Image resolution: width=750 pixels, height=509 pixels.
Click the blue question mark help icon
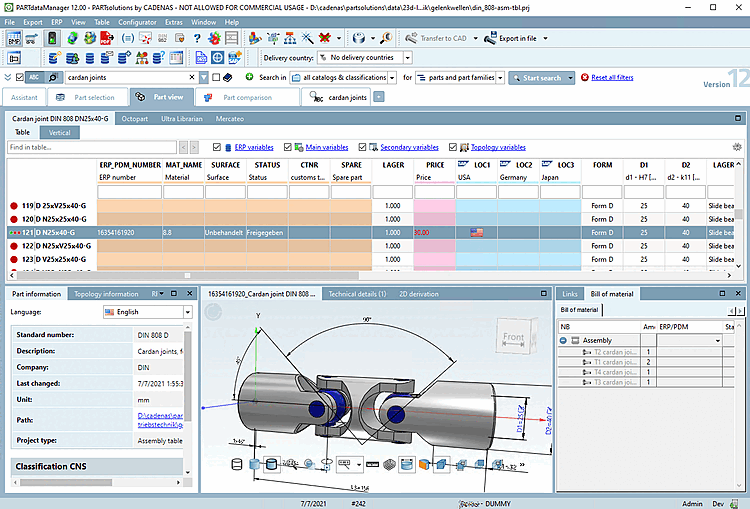pyautogui.click(x=197, y=38)
